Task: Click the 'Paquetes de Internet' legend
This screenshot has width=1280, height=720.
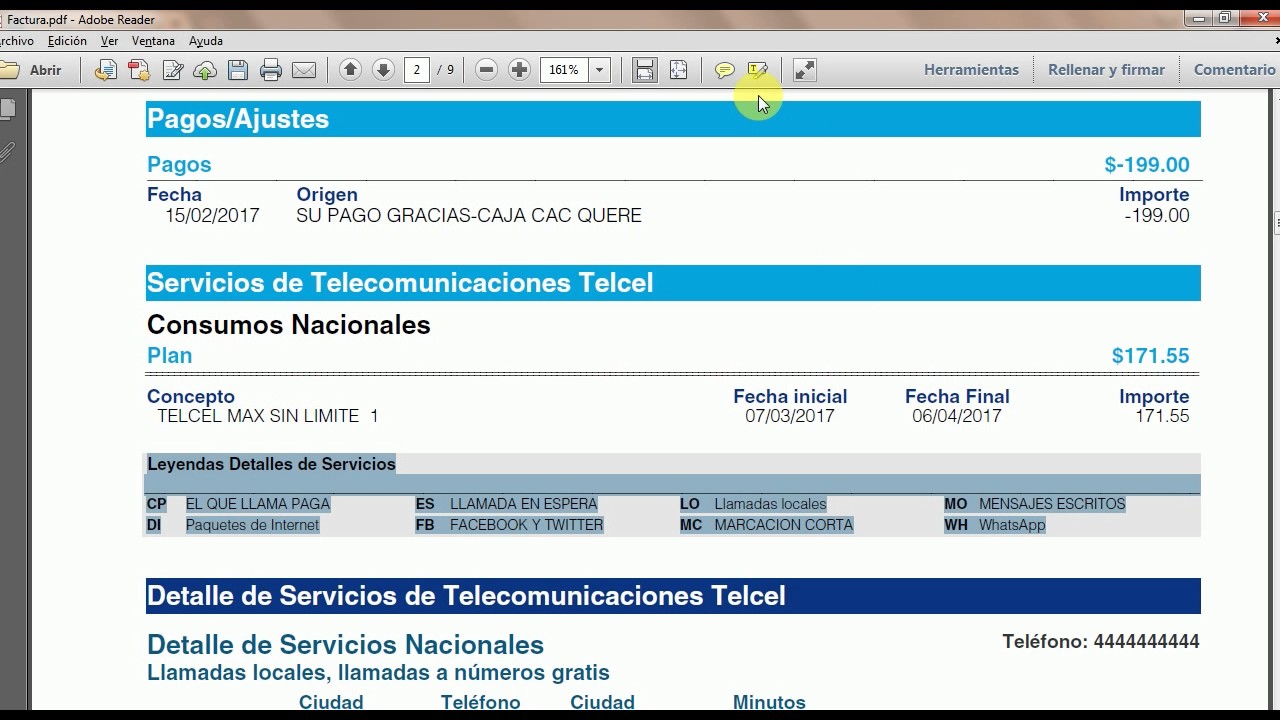Action: pos(252,525)
